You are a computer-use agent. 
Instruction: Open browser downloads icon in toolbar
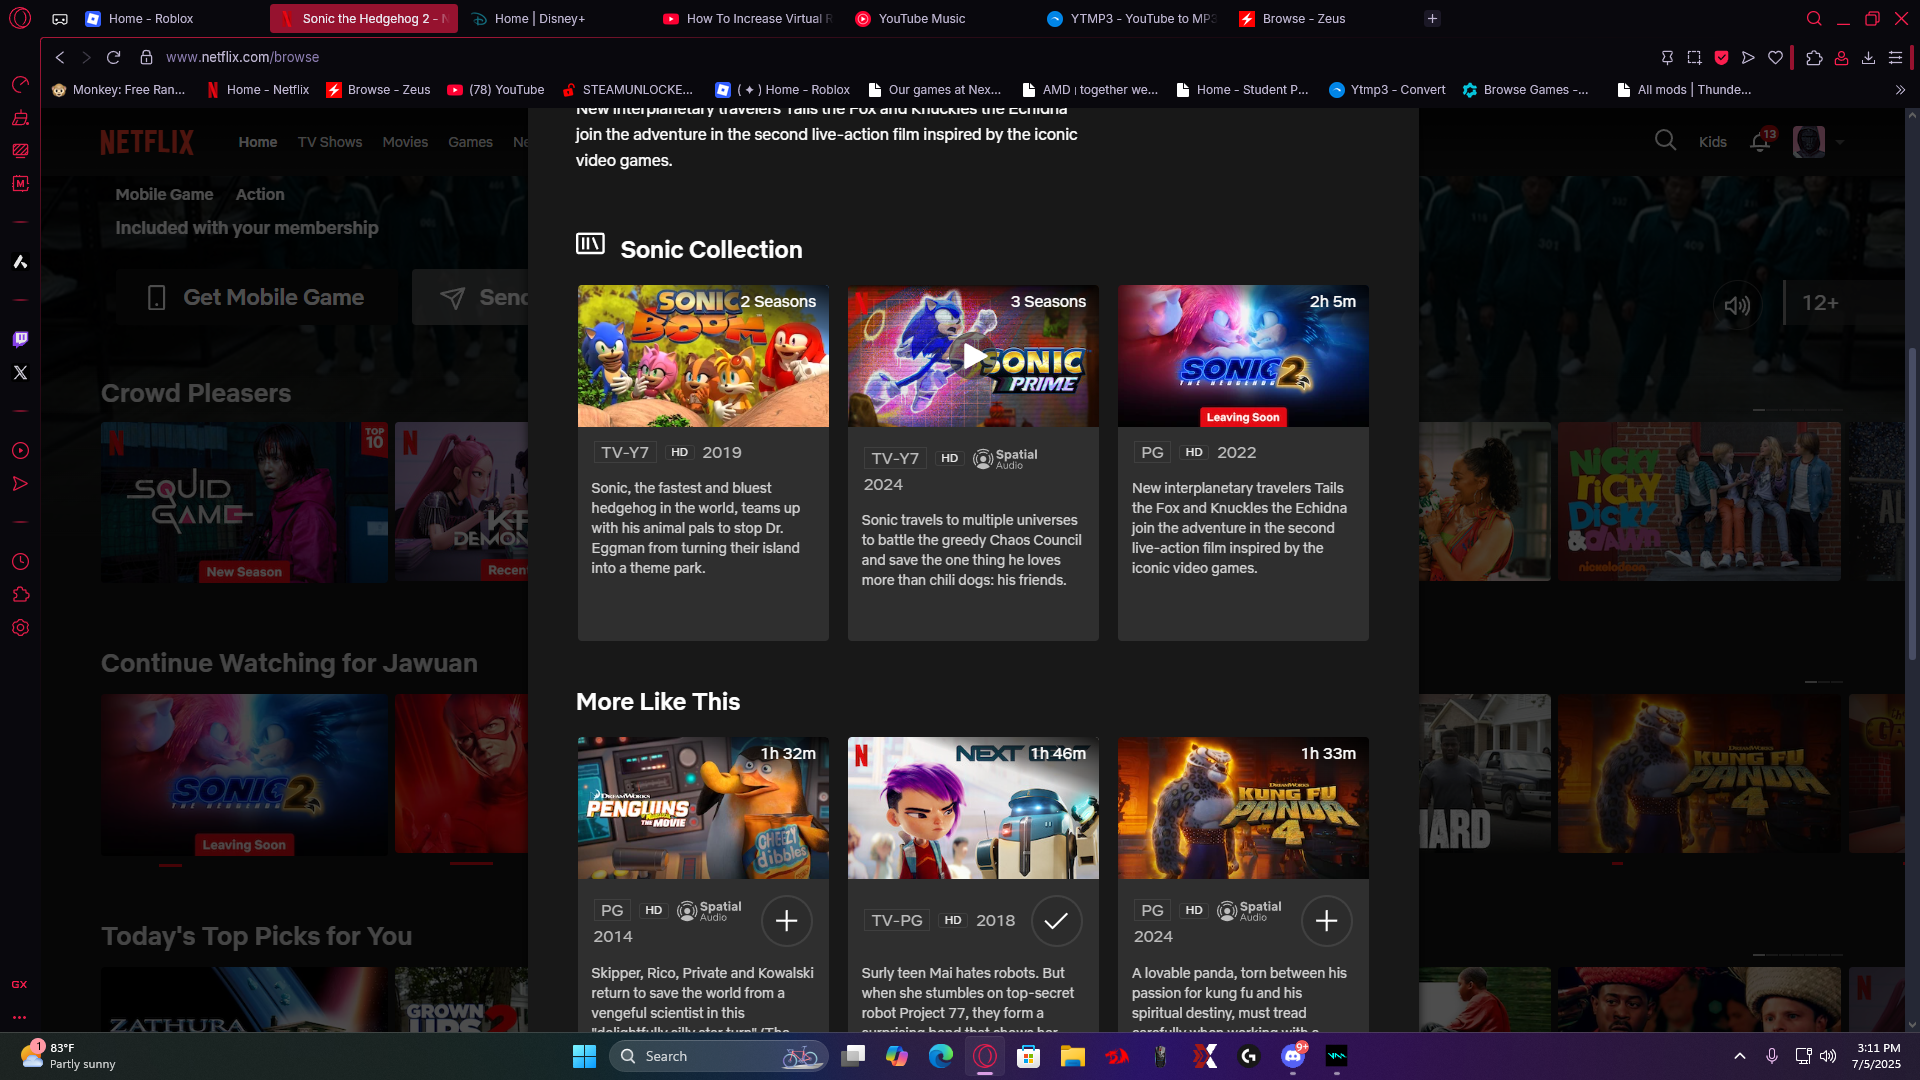pos(1868,57)
